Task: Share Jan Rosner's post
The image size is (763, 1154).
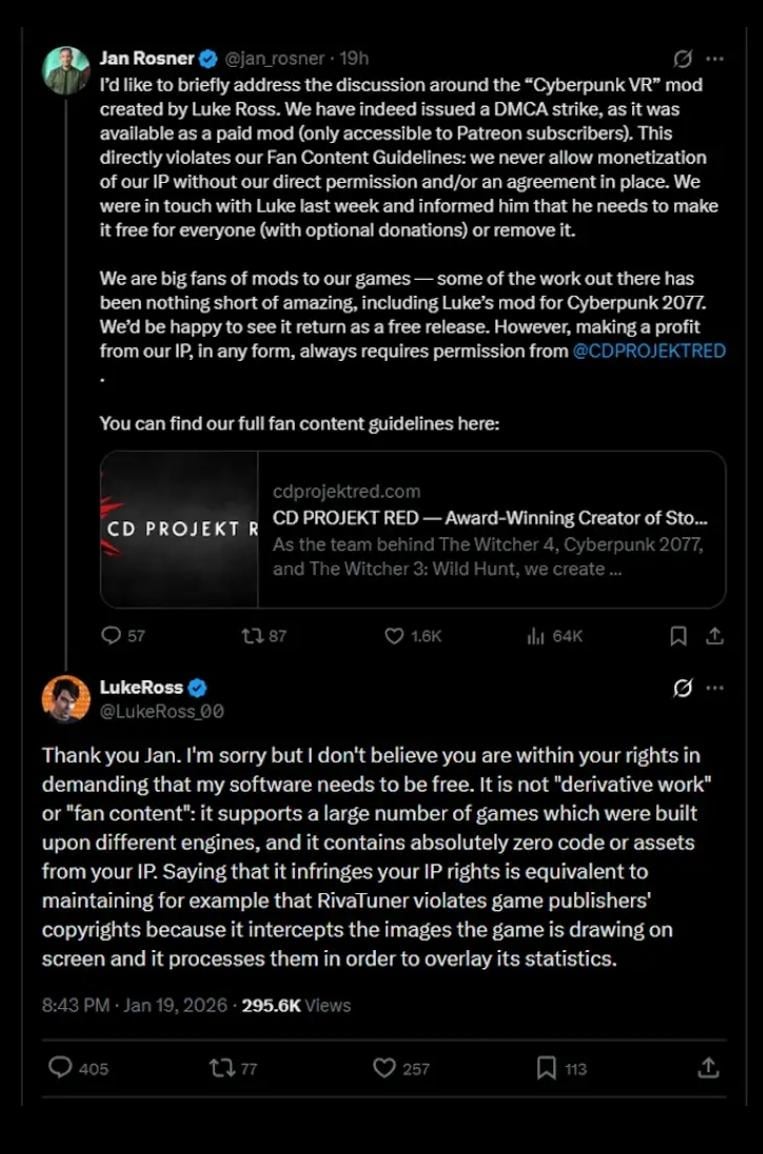Action: (714, 635)
